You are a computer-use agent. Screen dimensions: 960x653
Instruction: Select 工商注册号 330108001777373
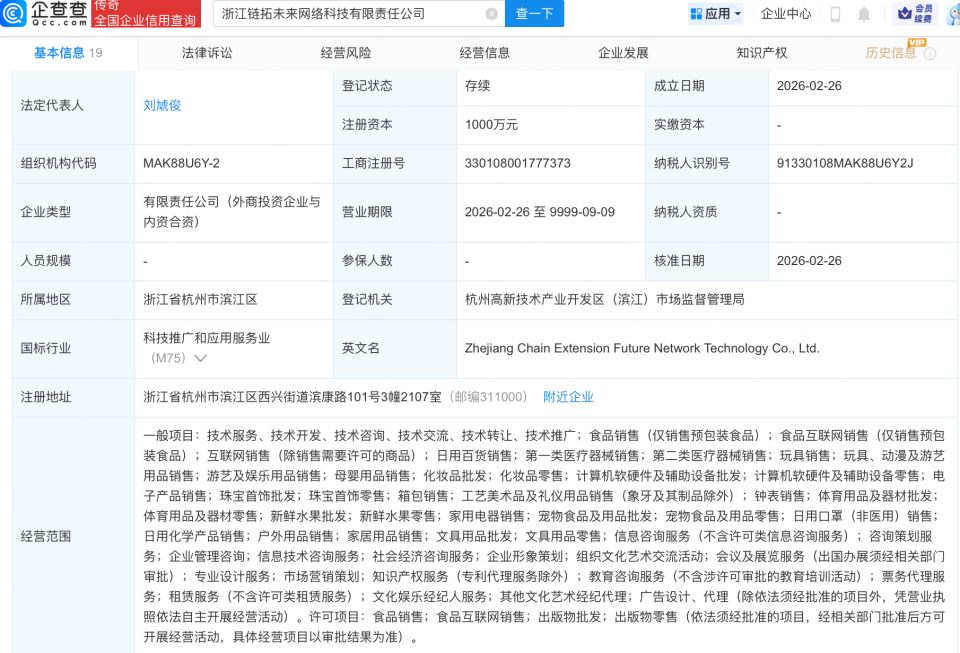coord(517,163)
